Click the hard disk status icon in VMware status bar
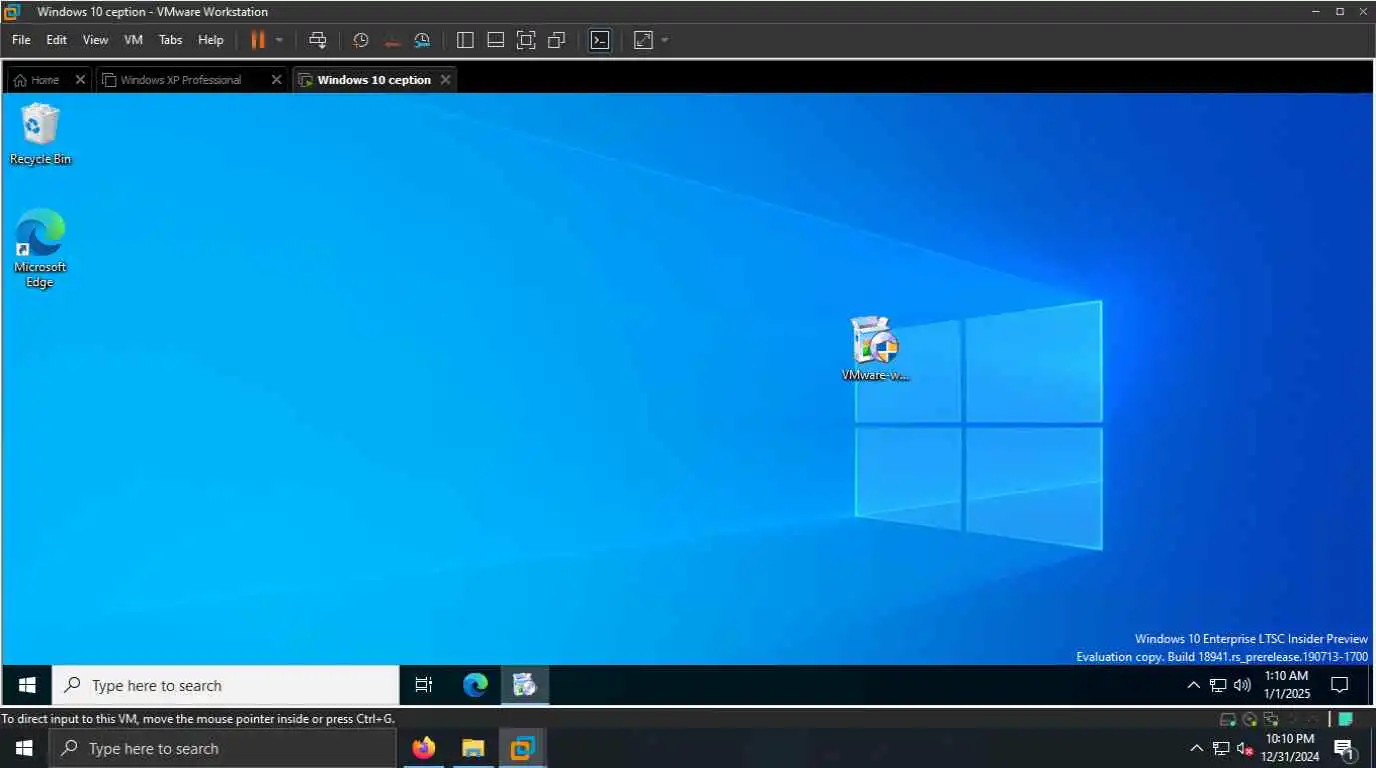Image resolution: width=1376 pixels, height=768 pixels. 1228,719
